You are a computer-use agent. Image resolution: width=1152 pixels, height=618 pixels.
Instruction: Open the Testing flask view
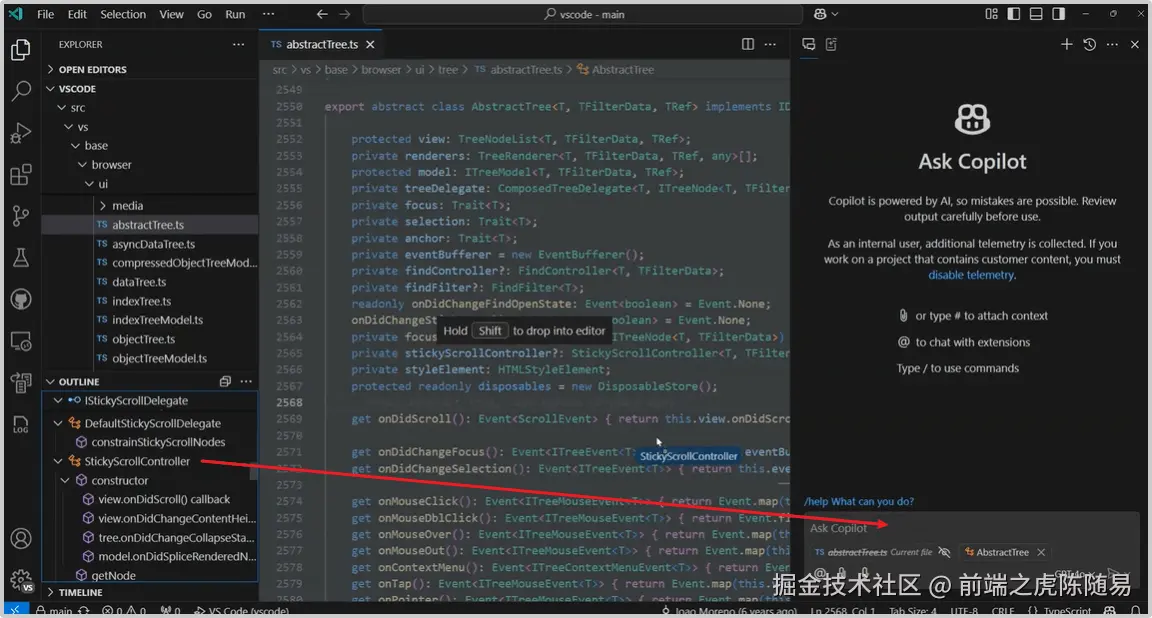click(21, 257)
